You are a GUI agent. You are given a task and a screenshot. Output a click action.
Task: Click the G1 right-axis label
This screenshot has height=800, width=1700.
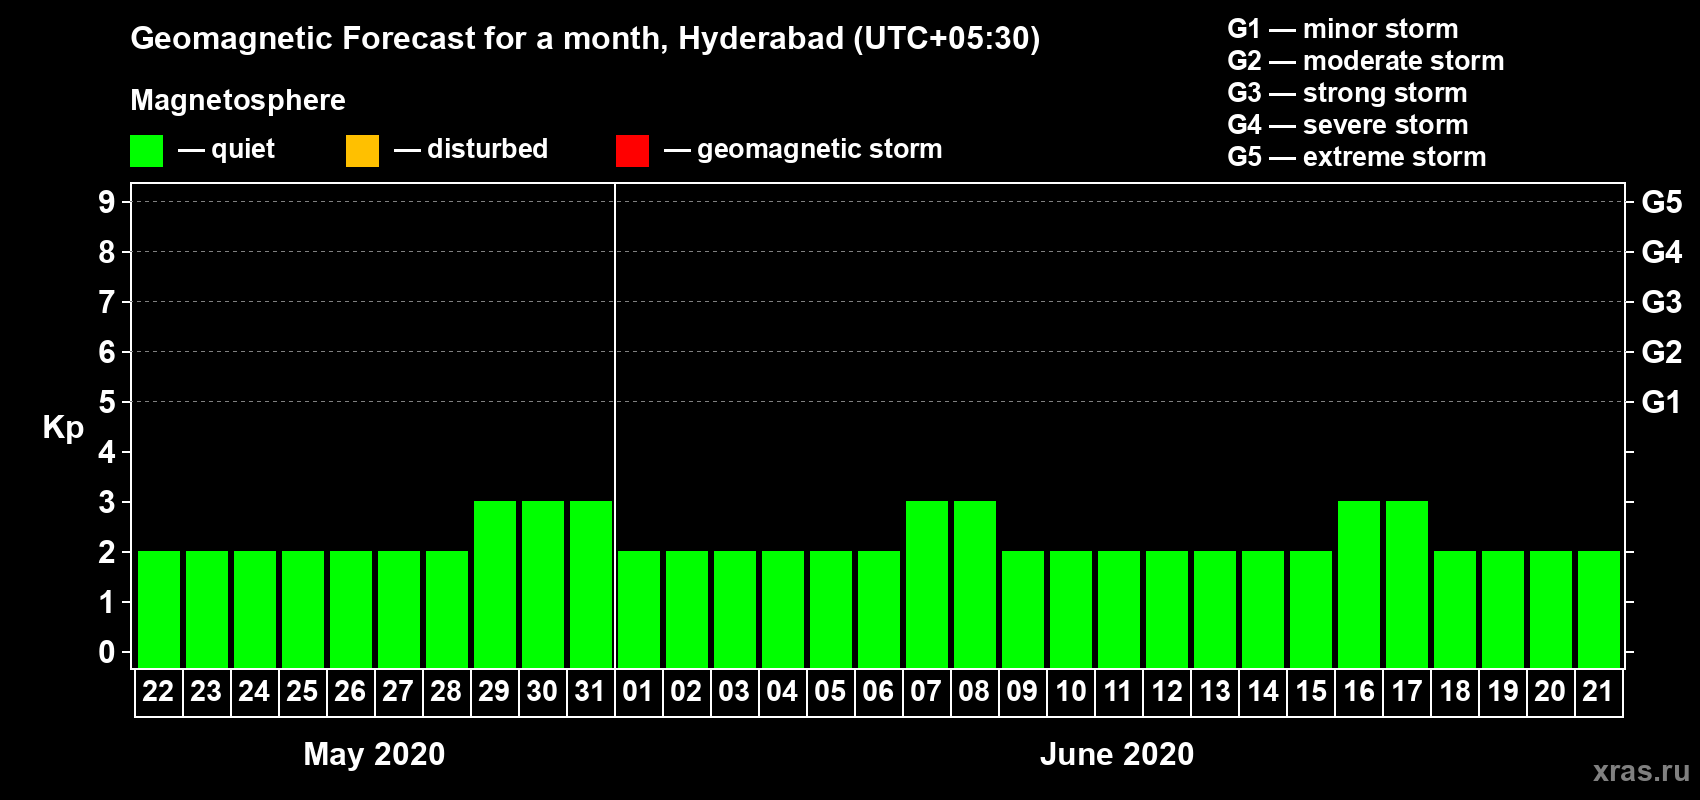tap(1662, 402)
